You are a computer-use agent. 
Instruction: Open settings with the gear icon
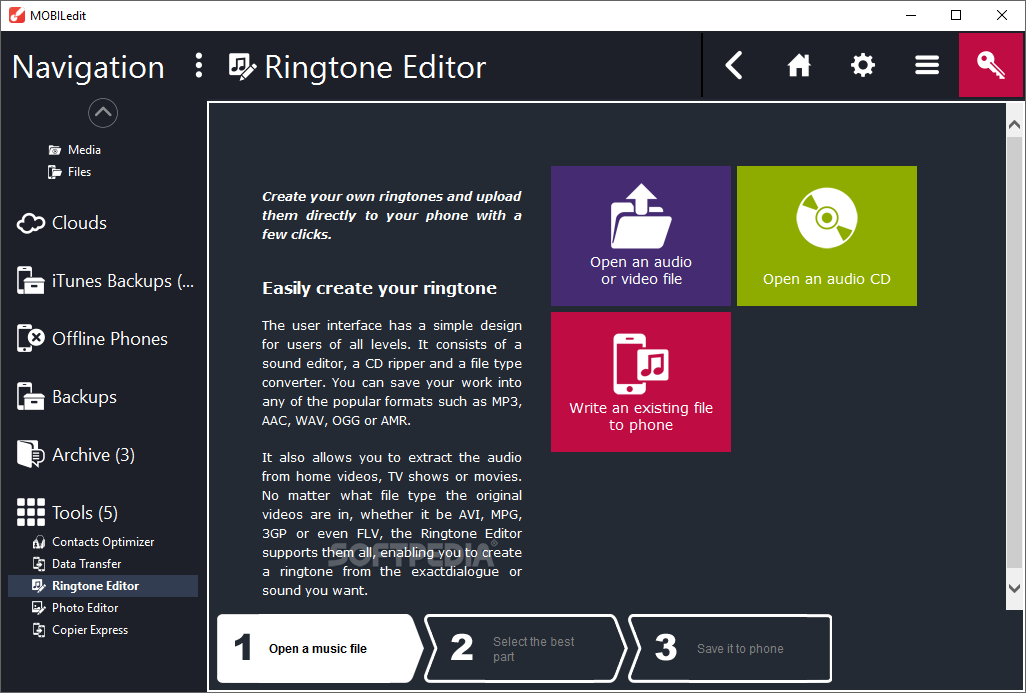[x=862, y=65]
